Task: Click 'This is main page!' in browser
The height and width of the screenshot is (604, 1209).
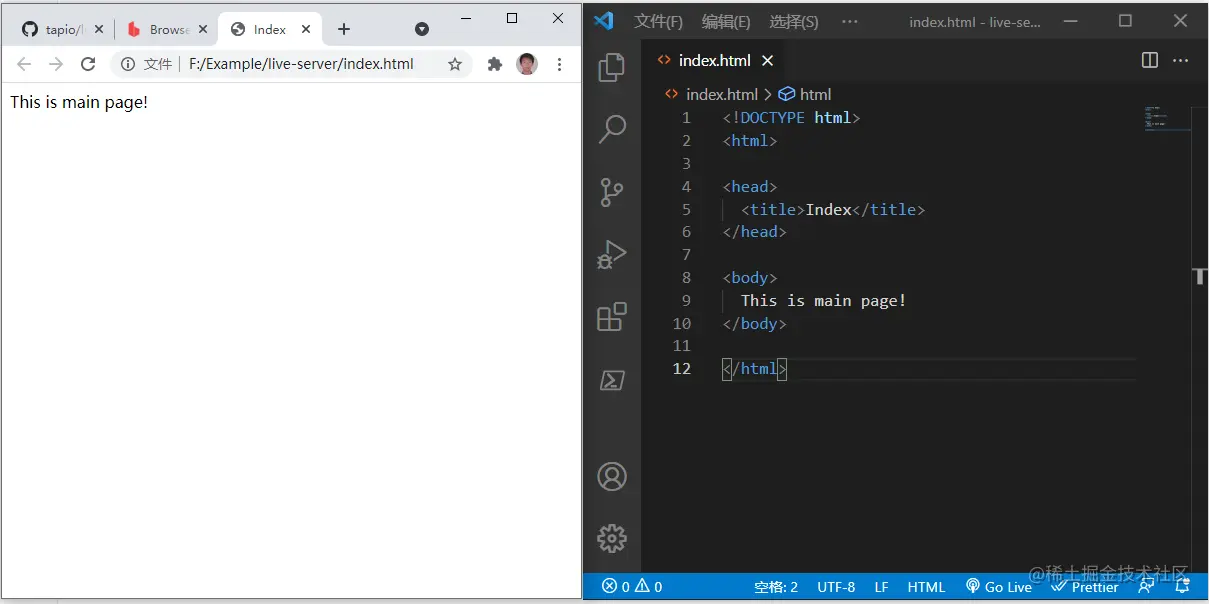Action: tap(79, 102)
